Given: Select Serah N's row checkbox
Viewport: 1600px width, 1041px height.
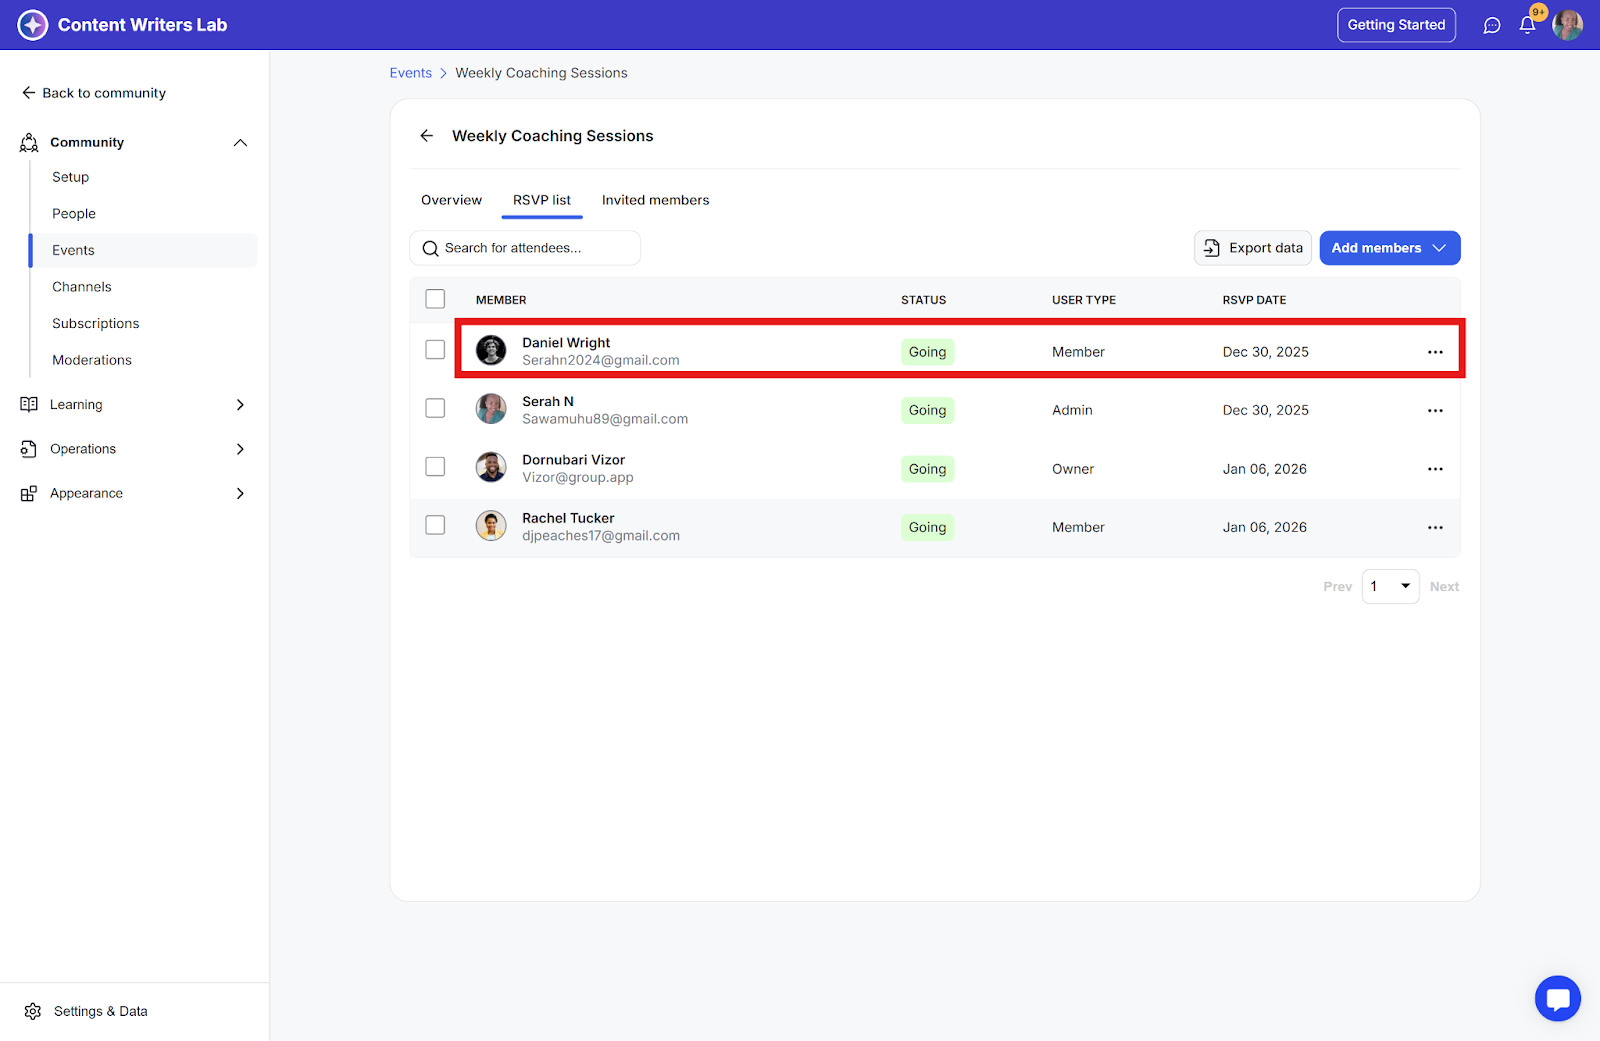Looking at the screenshot, I should coord(435,408).
